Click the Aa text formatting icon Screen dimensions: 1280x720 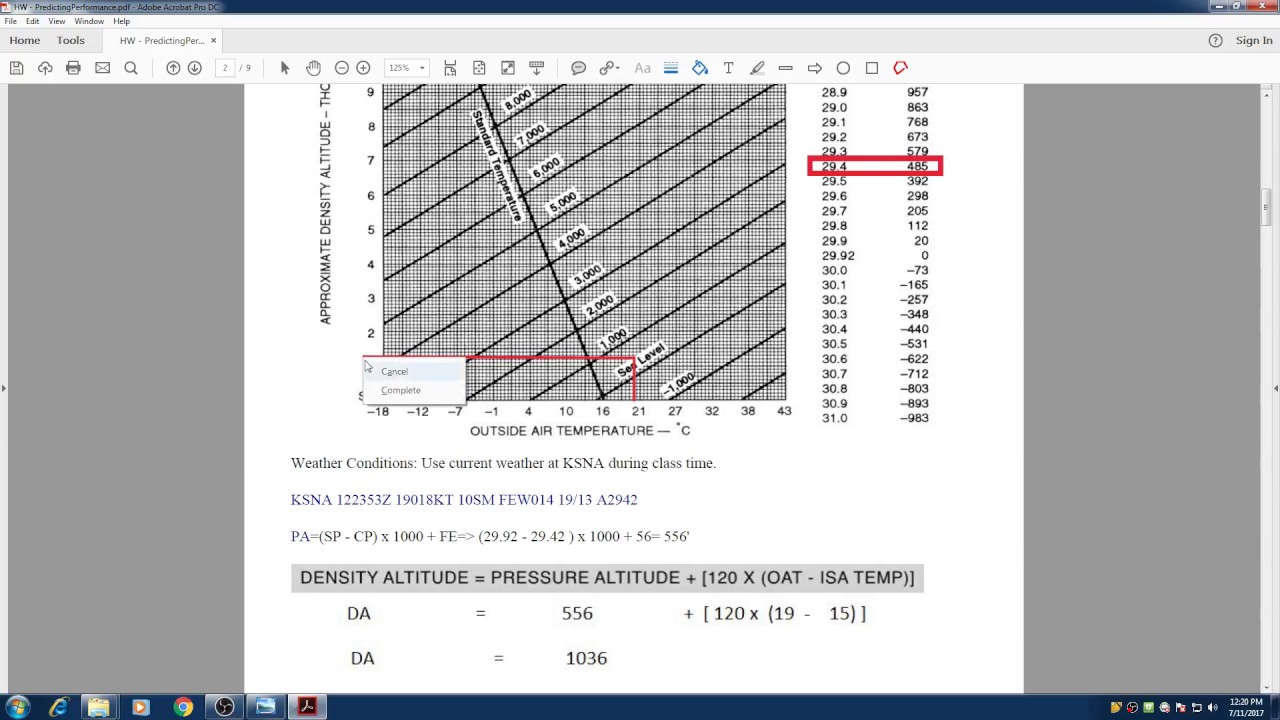(642, 68)
